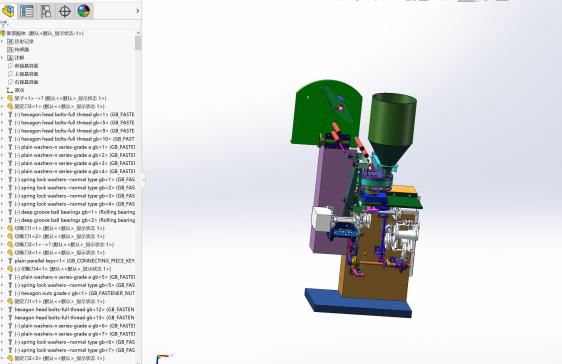Select the green hopper on the 3D model
This screenshot has height=364, width=562.
[393, 125]
